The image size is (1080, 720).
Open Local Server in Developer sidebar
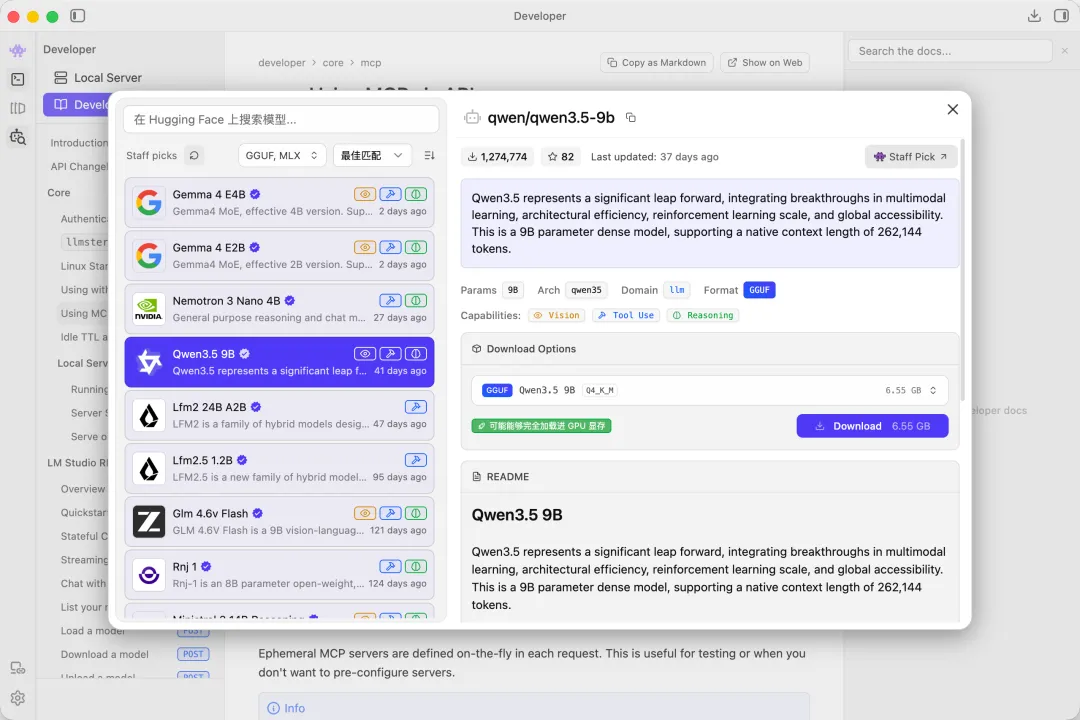(x=98, y=78)
